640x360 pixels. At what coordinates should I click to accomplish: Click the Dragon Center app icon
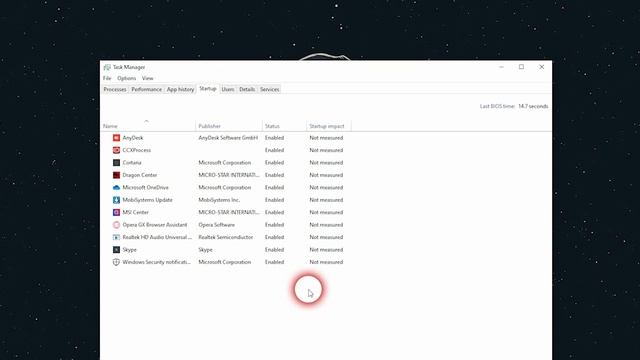tap(116, 175)
